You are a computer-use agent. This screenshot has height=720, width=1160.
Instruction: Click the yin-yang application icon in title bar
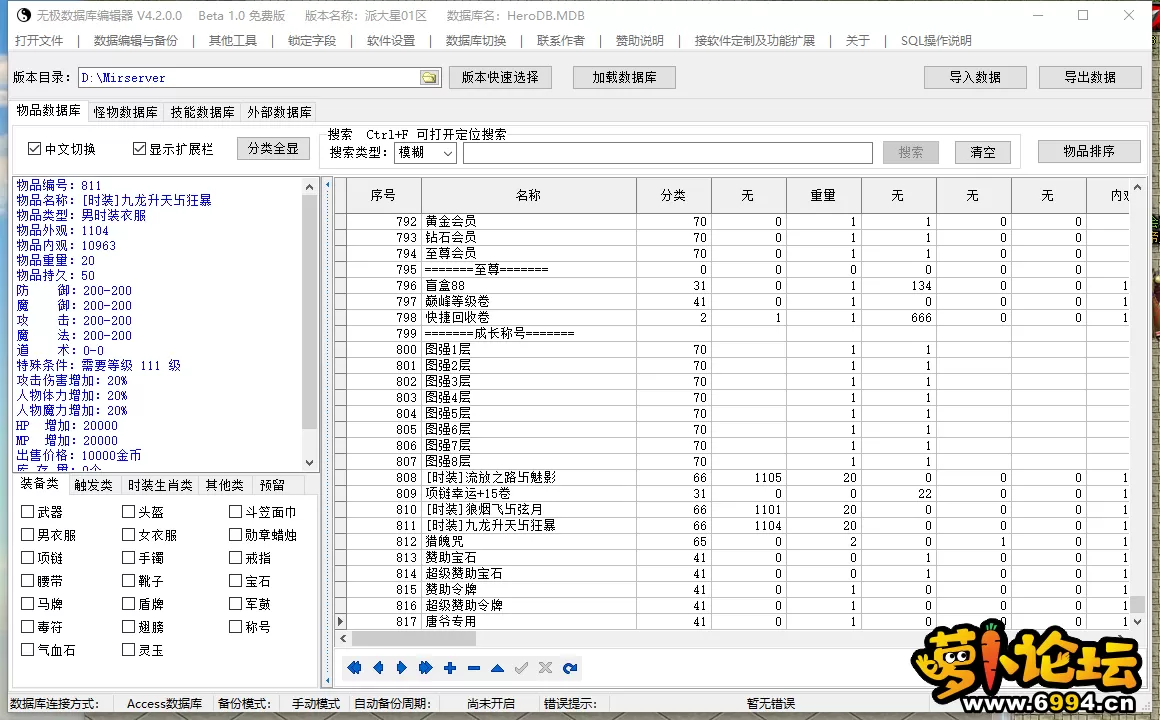(24, 15)
